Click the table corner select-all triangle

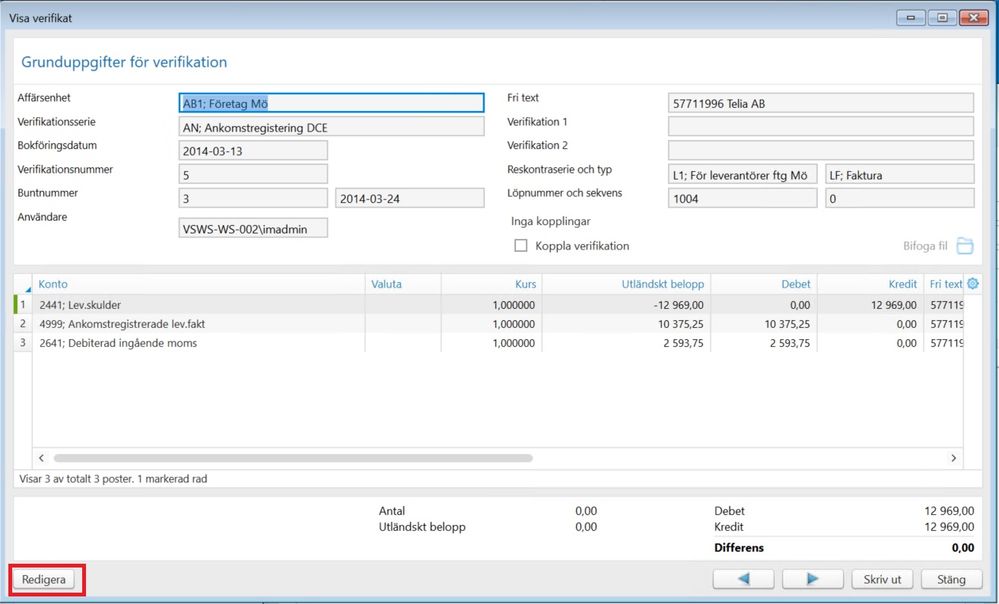click(26, 288)
